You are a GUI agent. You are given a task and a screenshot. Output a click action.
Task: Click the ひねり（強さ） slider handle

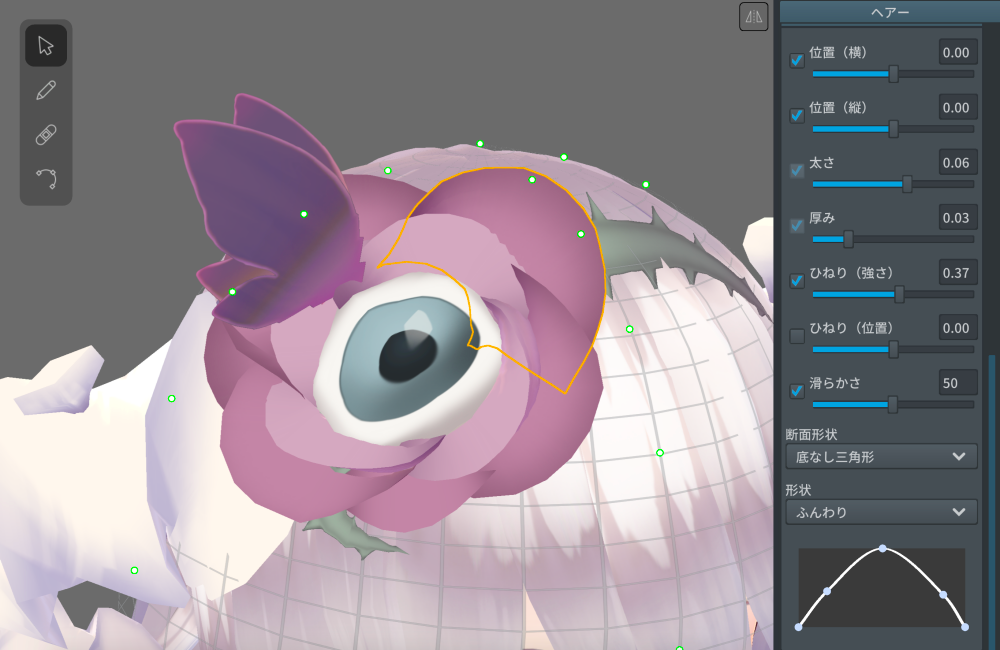[x=899, y=294]
